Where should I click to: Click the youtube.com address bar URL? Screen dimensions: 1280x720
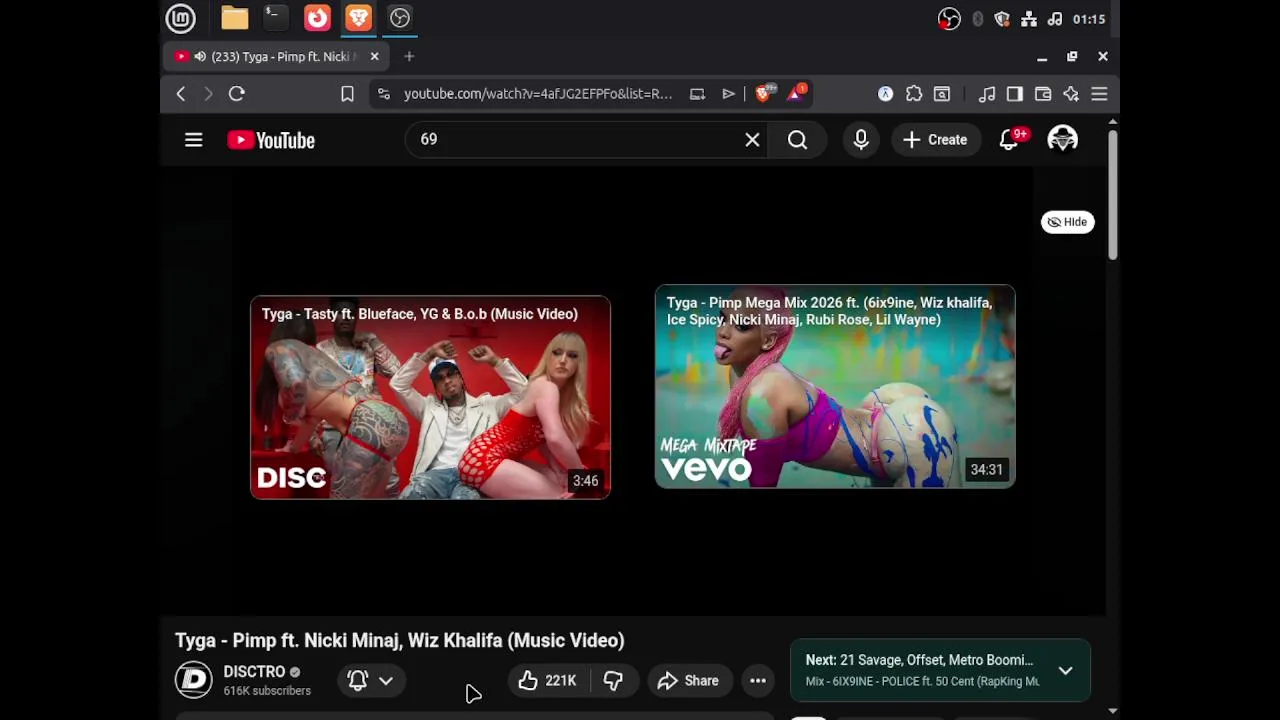click(x=538, y=94)
